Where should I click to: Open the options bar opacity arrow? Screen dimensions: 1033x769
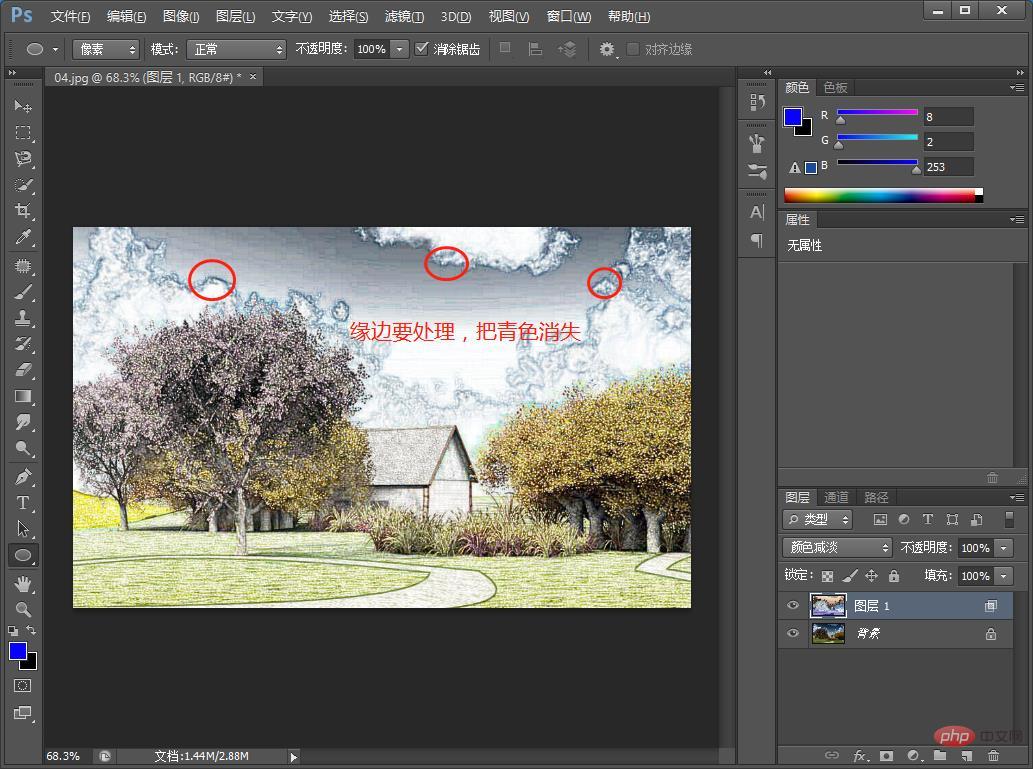coord(400,49)
